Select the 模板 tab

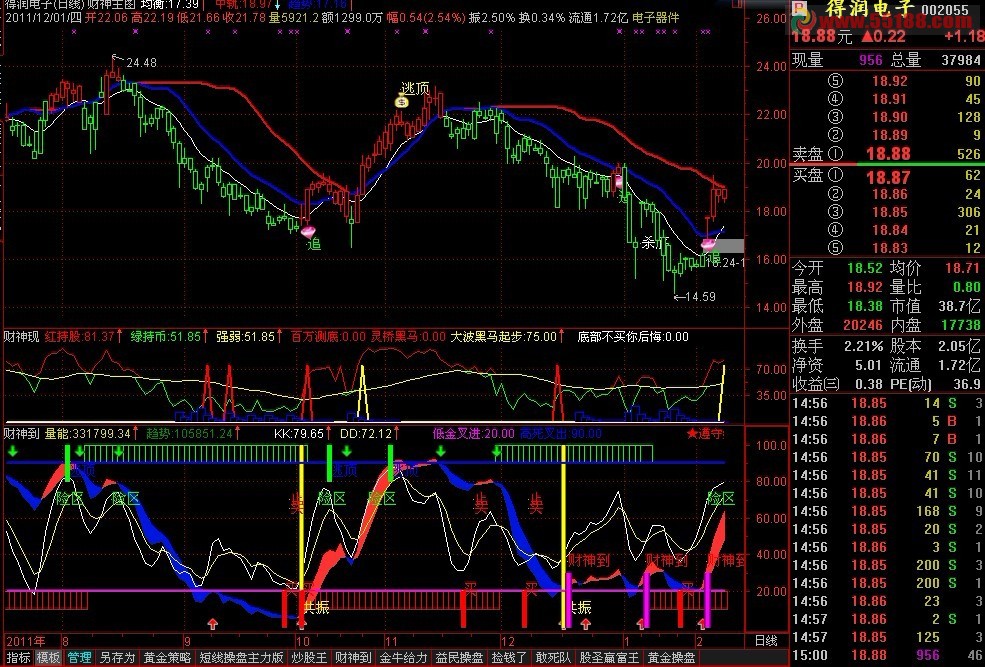(x=48, y=658)
